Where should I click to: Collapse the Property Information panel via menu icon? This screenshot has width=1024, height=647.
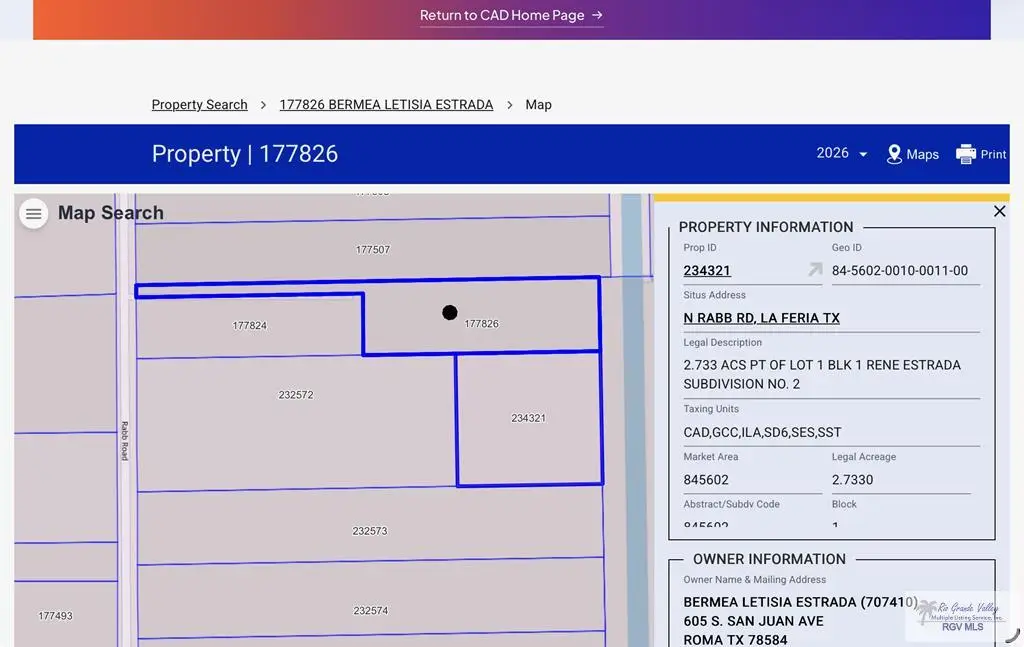(33, 213)
